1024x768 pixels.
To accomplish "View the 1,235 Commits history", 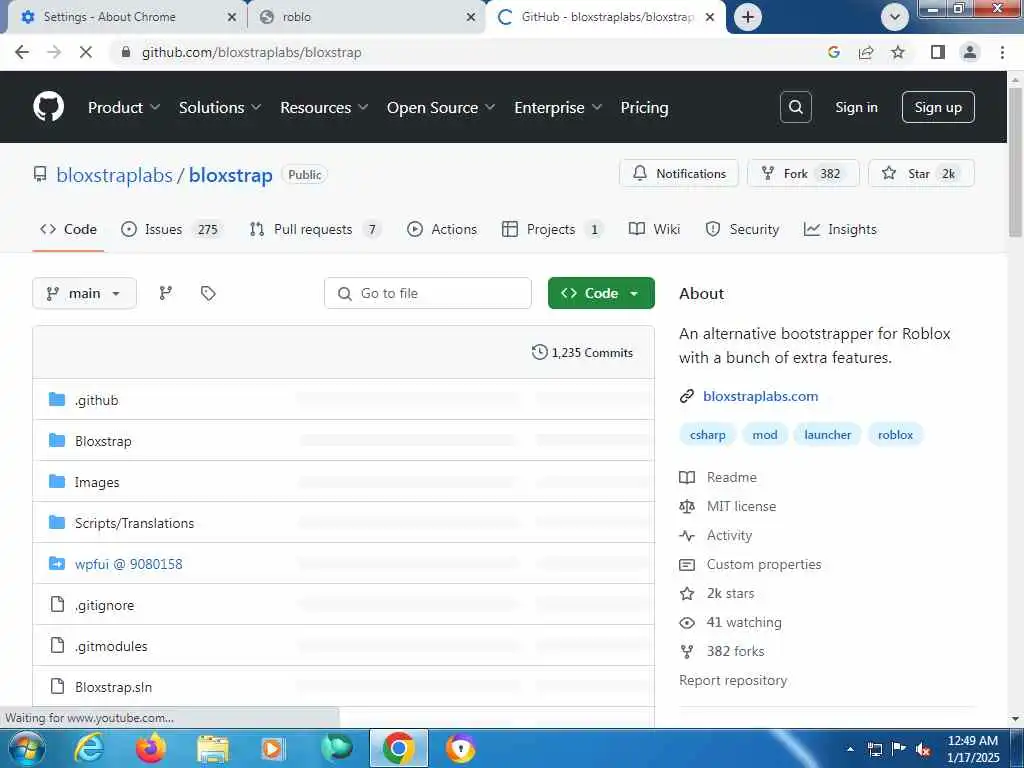I will click(583, 353).
